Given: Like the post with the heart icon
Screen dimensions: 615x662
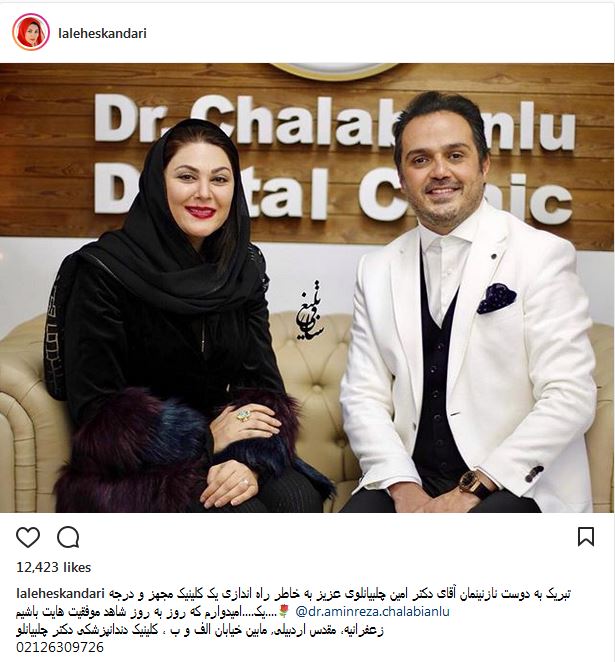Looking at the screenshot, I should 28,537.
